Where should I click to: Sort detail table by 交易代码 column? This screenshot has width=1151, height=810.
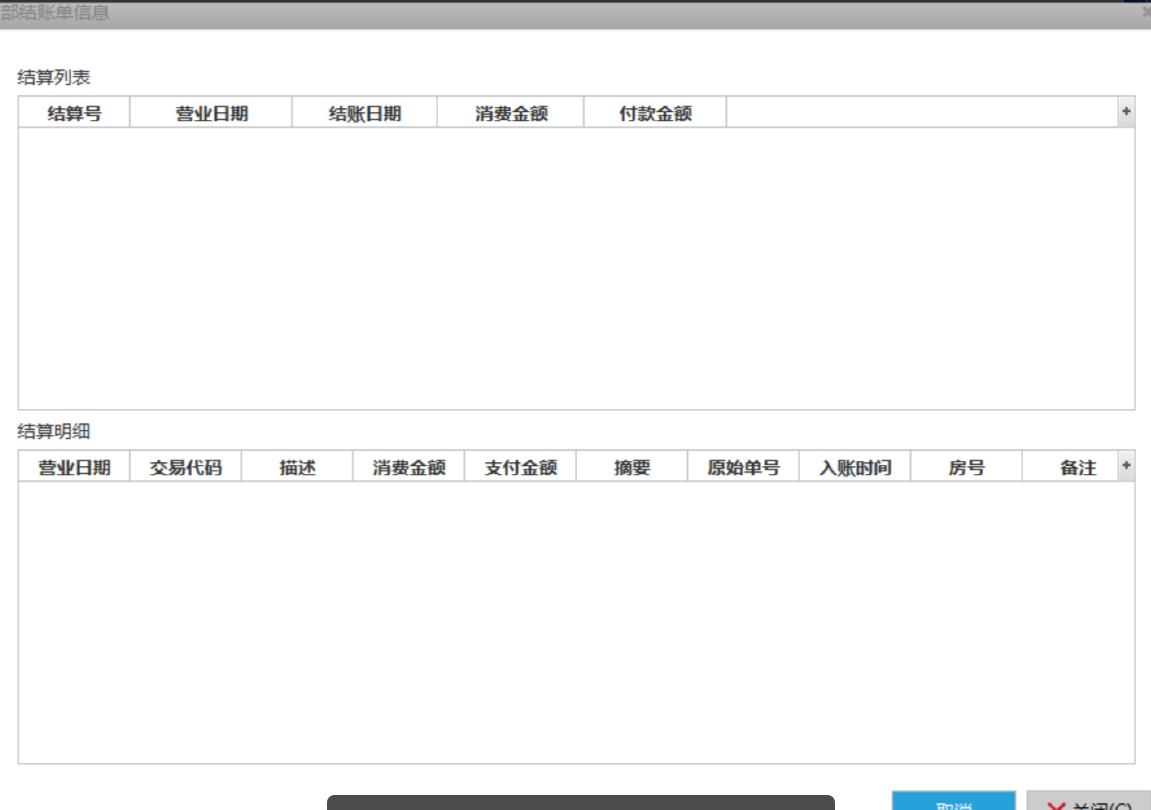[x=186, y=467]
